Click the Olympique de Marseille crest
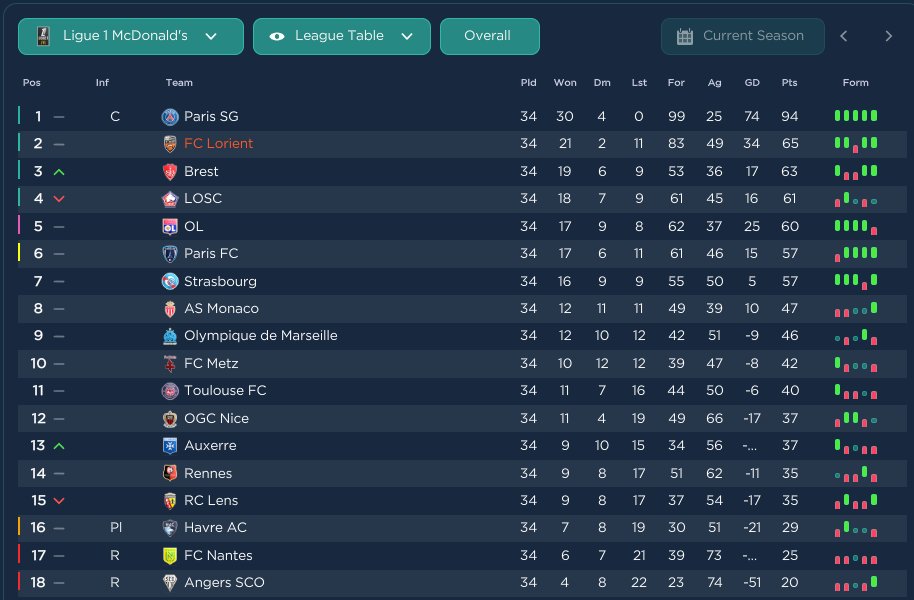The image size is (914, 600). click(x=170, y=336)
